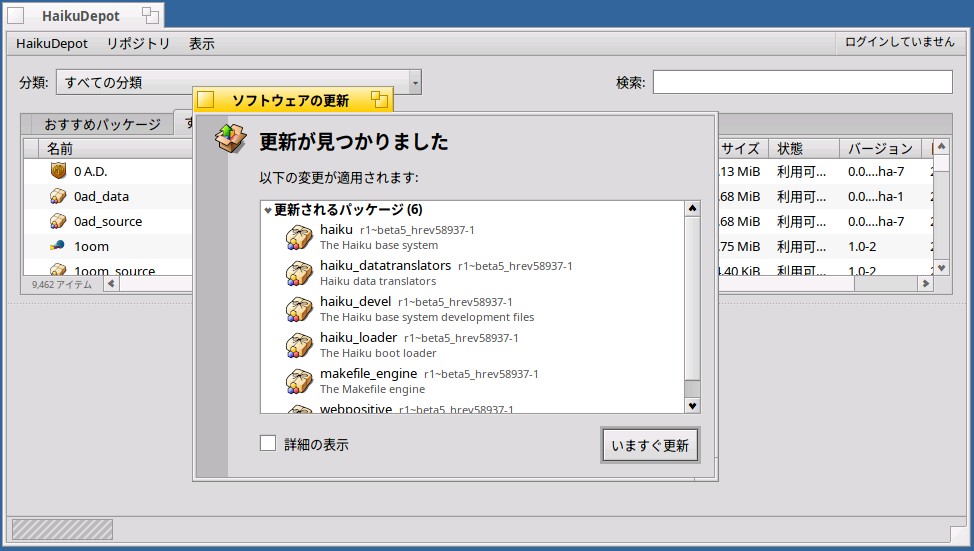Select the makefile_engine package name

[368, 373]
